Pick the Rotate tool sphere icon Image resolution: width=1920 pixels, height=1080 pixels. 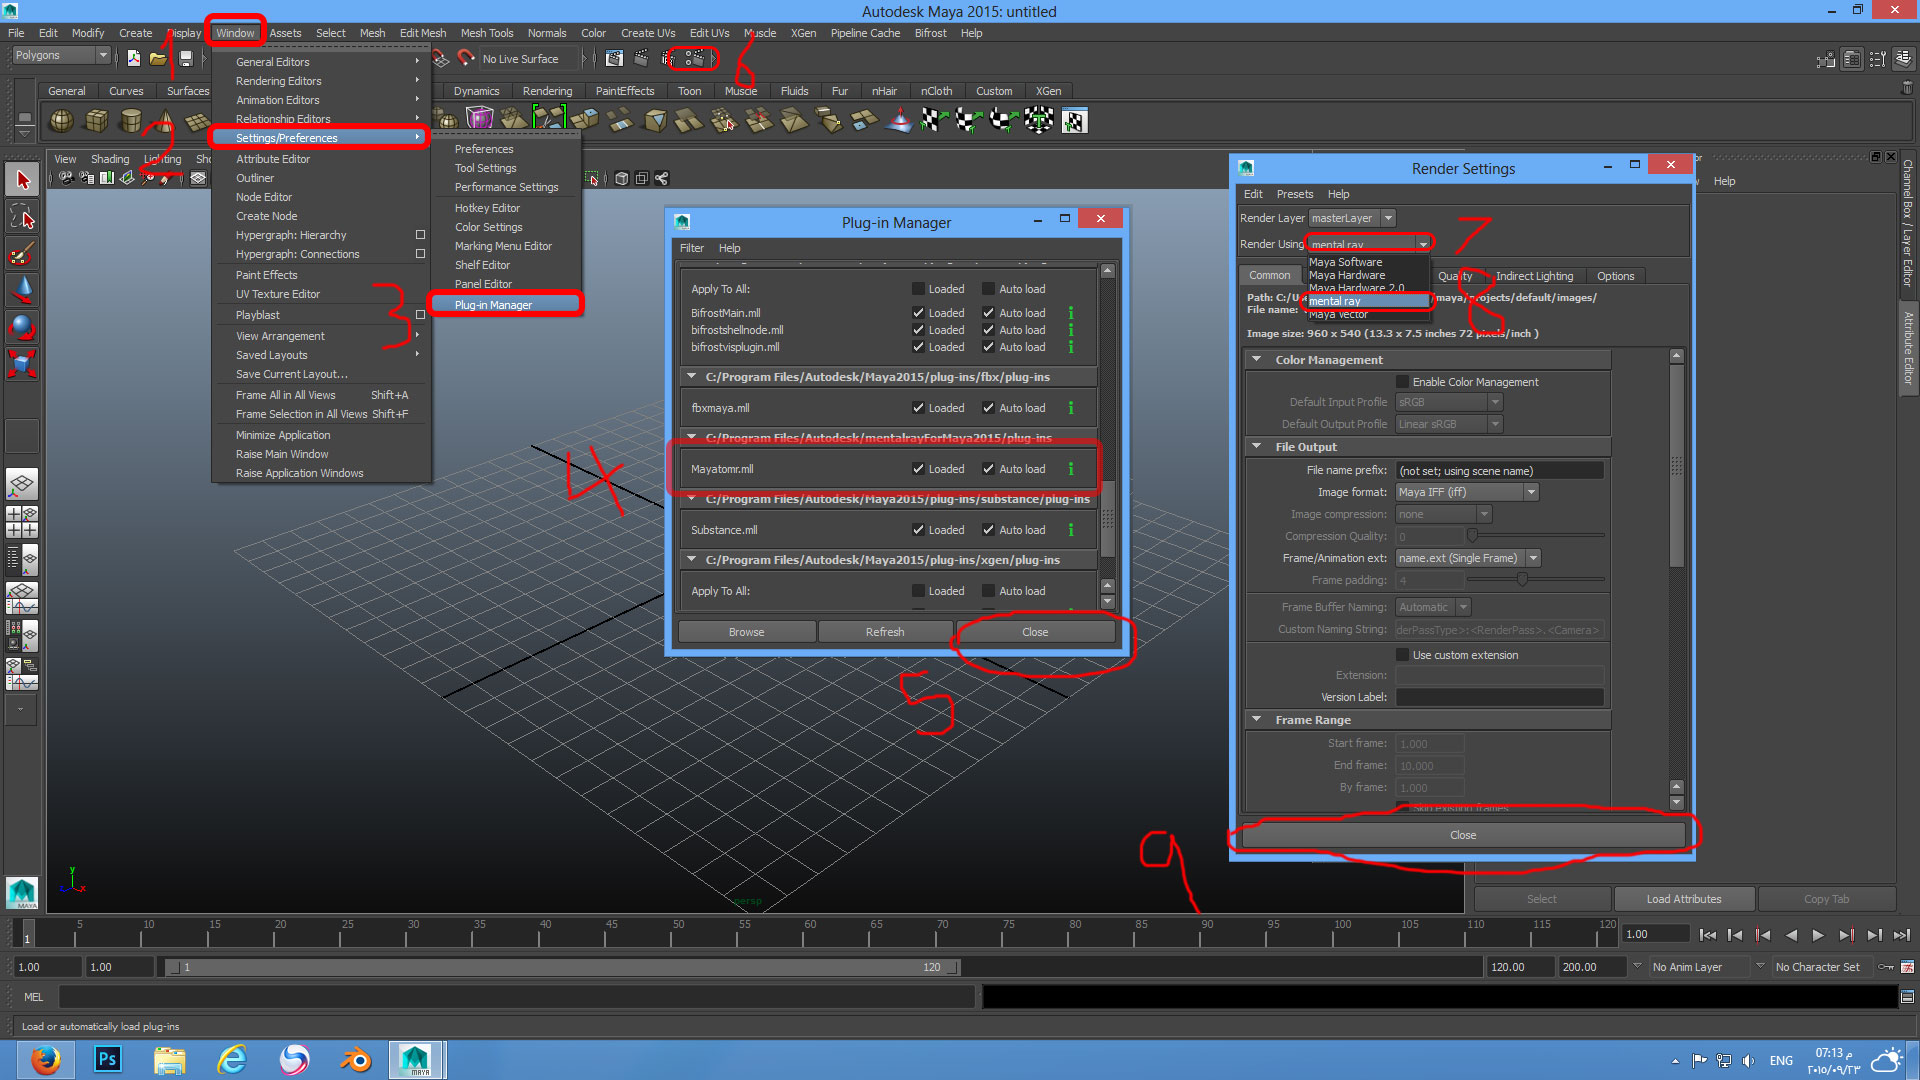(x=22, y=327)
